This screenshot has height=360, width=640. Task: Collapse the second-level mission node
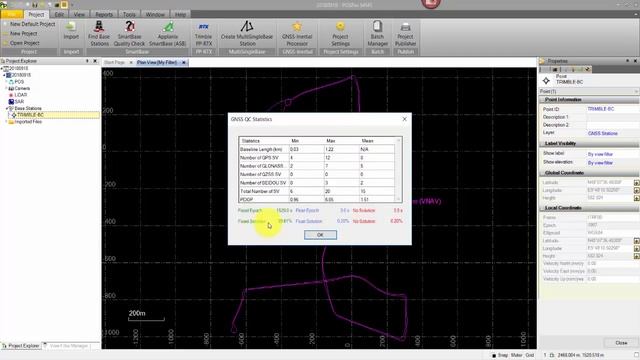point(4,75)
